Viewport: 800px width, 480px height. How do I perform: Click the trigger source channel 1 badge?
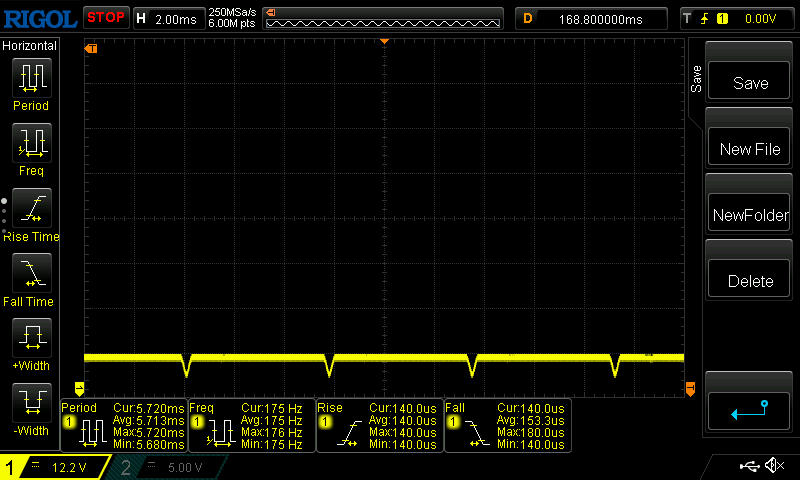click(x=722, y=19)
